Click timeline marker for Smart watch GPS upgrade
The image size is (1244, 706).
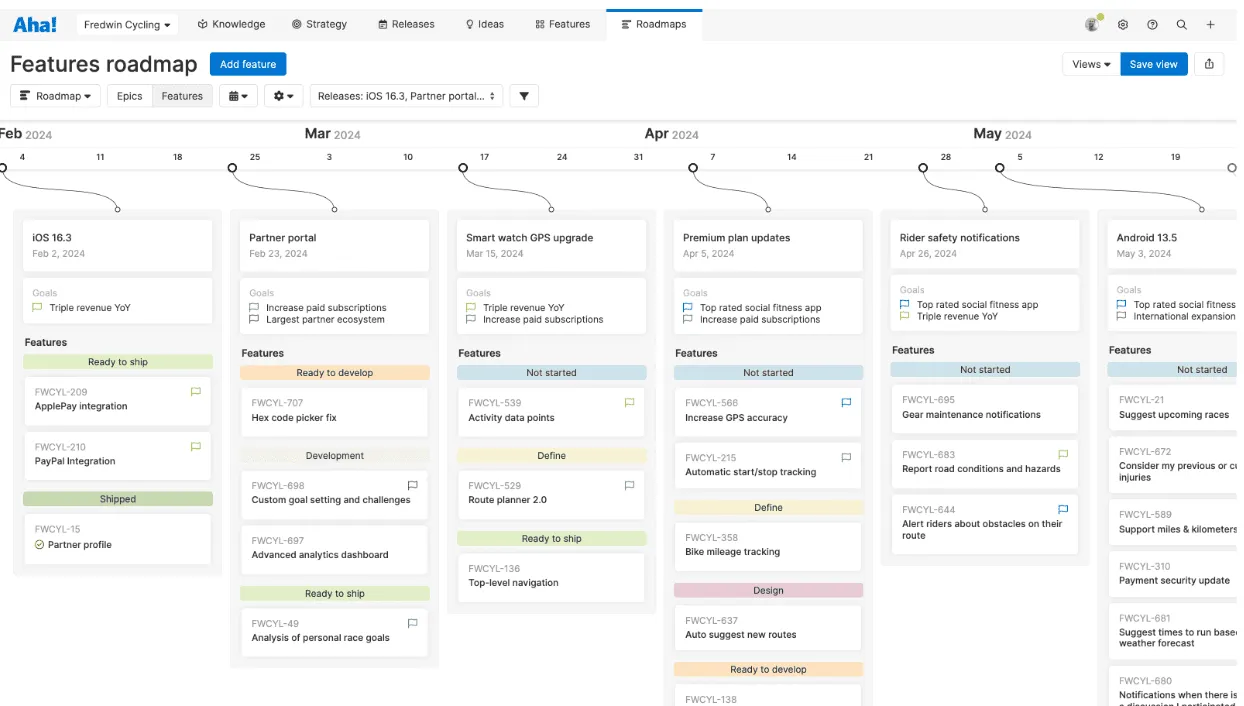pos(463,168)
